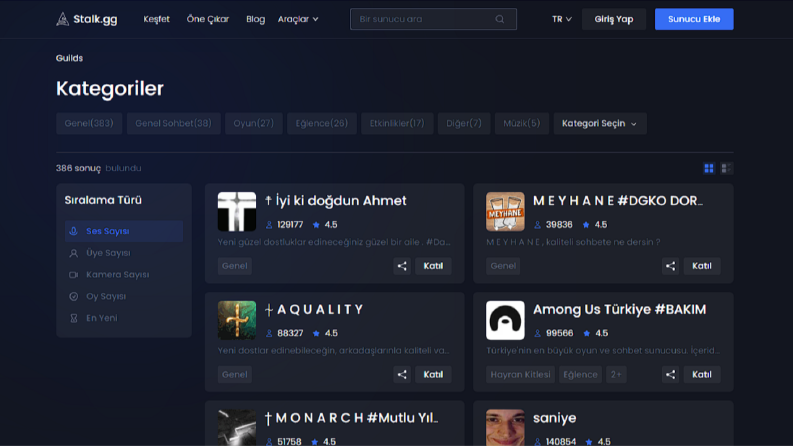Click the Giriş Yap button
Image resolution: width=793 pixels, height=446 pixels.
point(613,19)
